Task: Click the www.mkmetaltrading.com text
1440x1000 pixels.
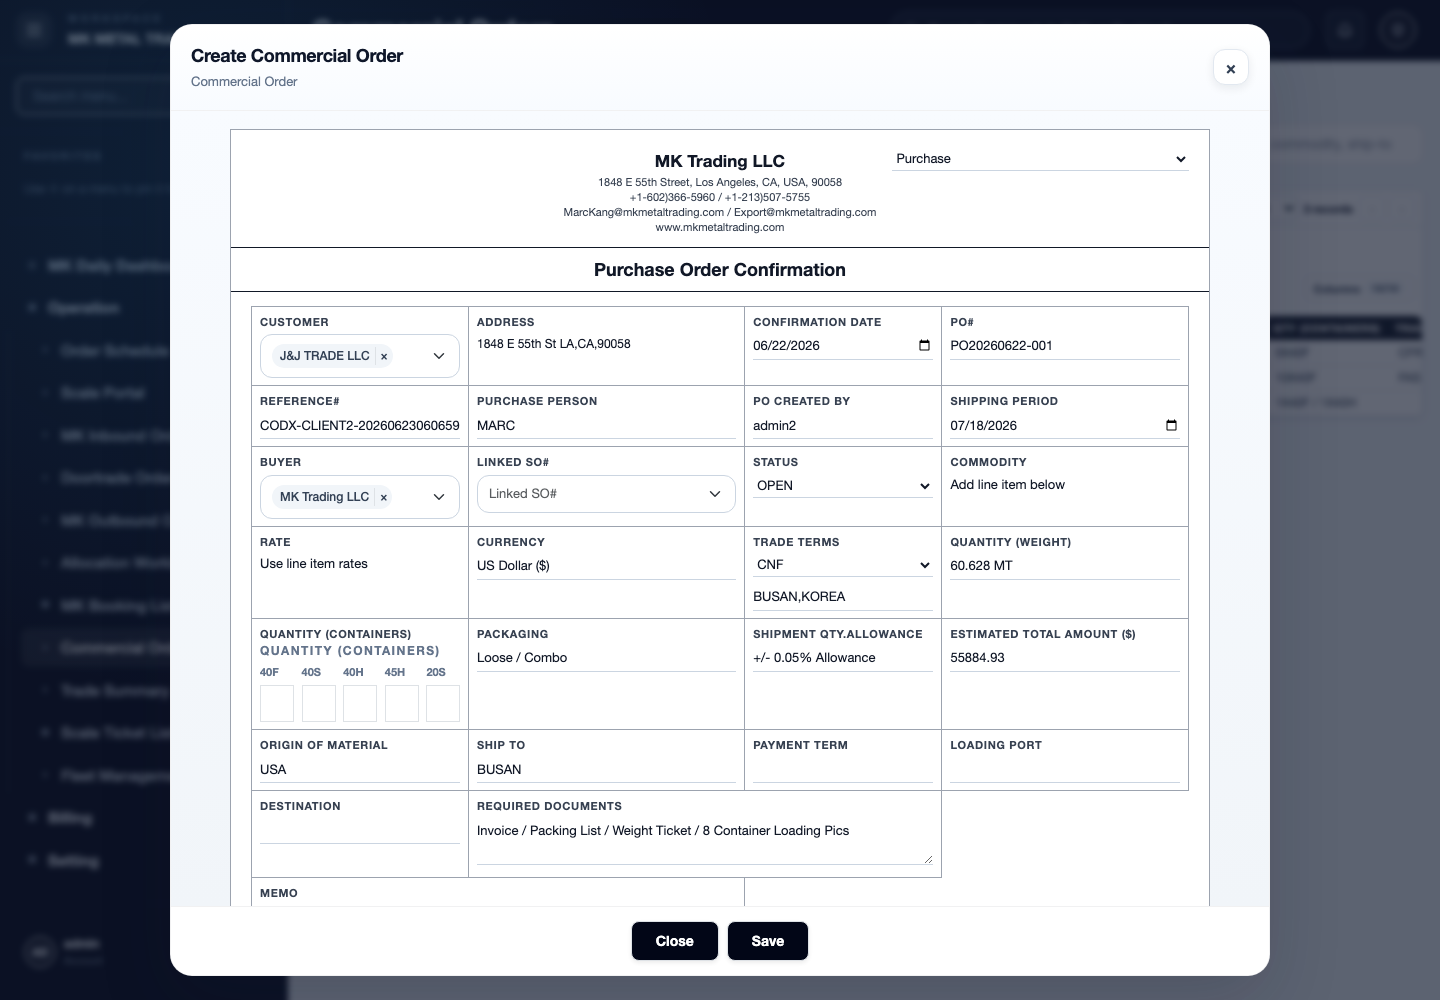Action: pyautogui.click(x=720, y=227)
